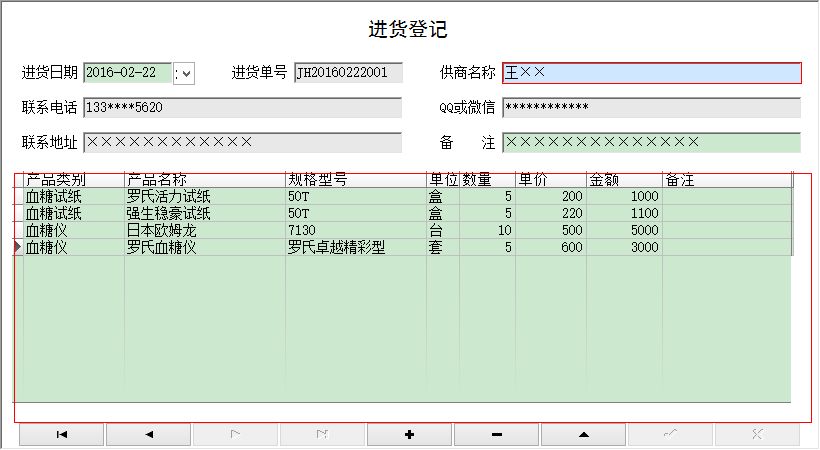The image size is (820, 450).
Task: Click the unit price cell 200
Action: coord(551,197)
